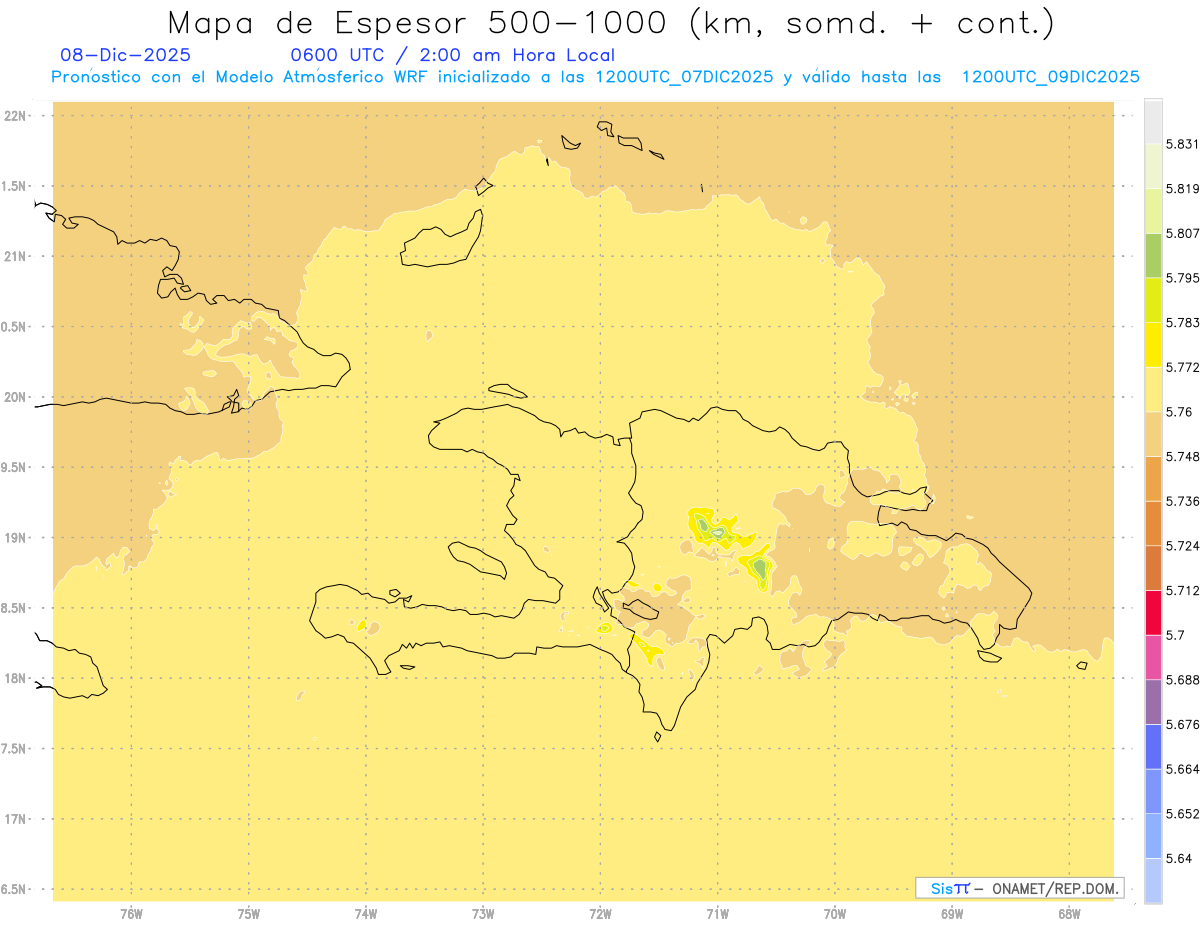1200x927 pixels.
Task: Select legend value 5.795
Action: tap(1183, 278)
